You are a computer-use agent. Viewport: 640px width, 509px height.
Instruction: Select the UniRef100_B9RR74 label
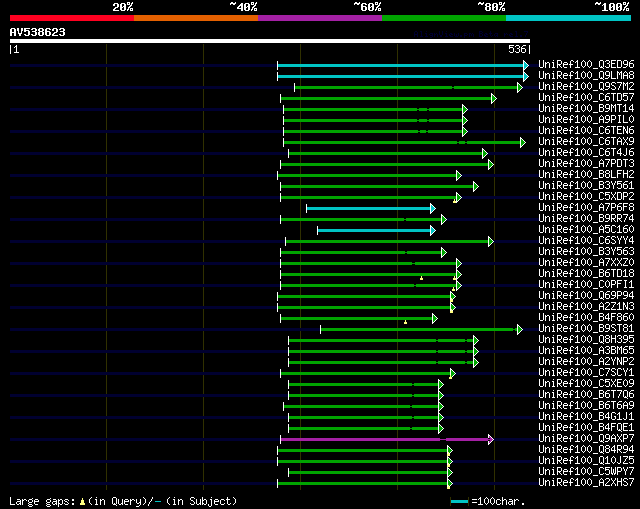coord(586,219)
